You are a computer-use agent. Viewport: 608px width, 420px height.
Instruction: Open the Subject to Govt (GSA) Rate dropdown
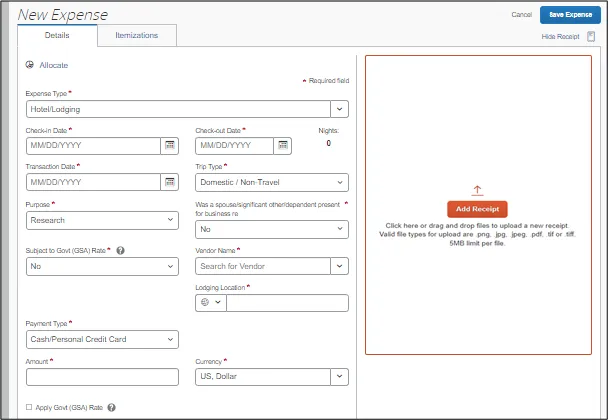click(102, 266)
